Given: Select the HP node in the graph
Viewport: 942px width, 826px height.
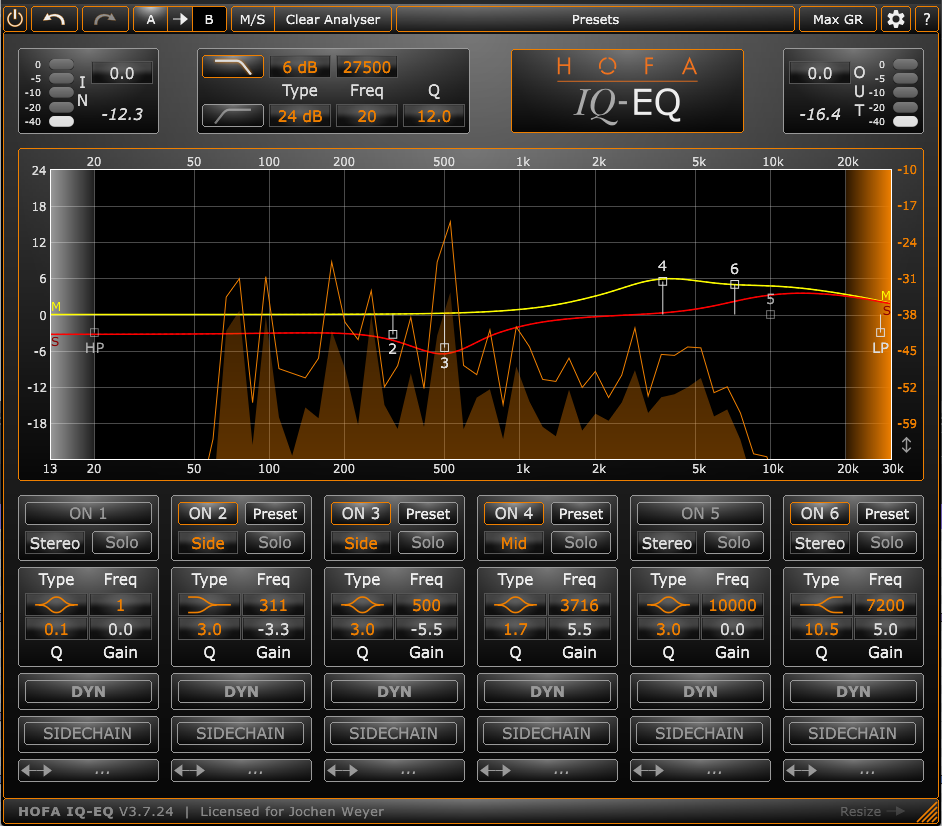Looking at the screenshot, I should coord(94,332).
